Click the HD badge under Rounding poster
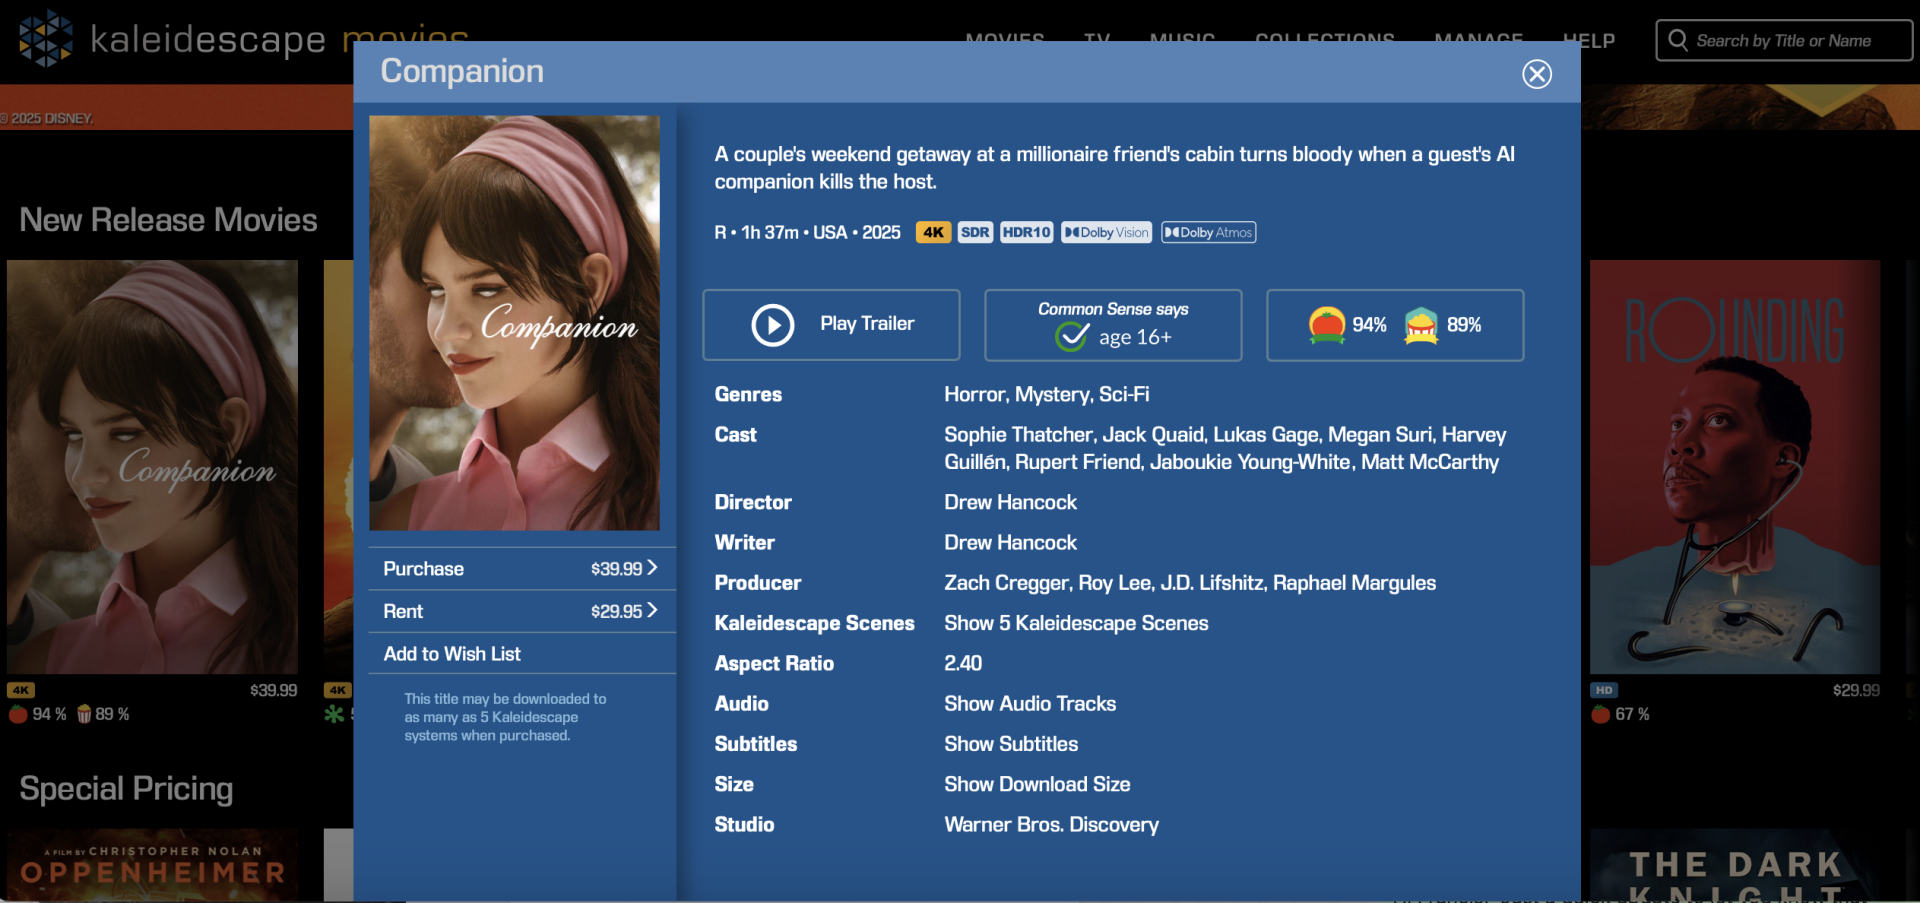Viewport: 1920px width, 903px height. click(x=1604, y=690)
